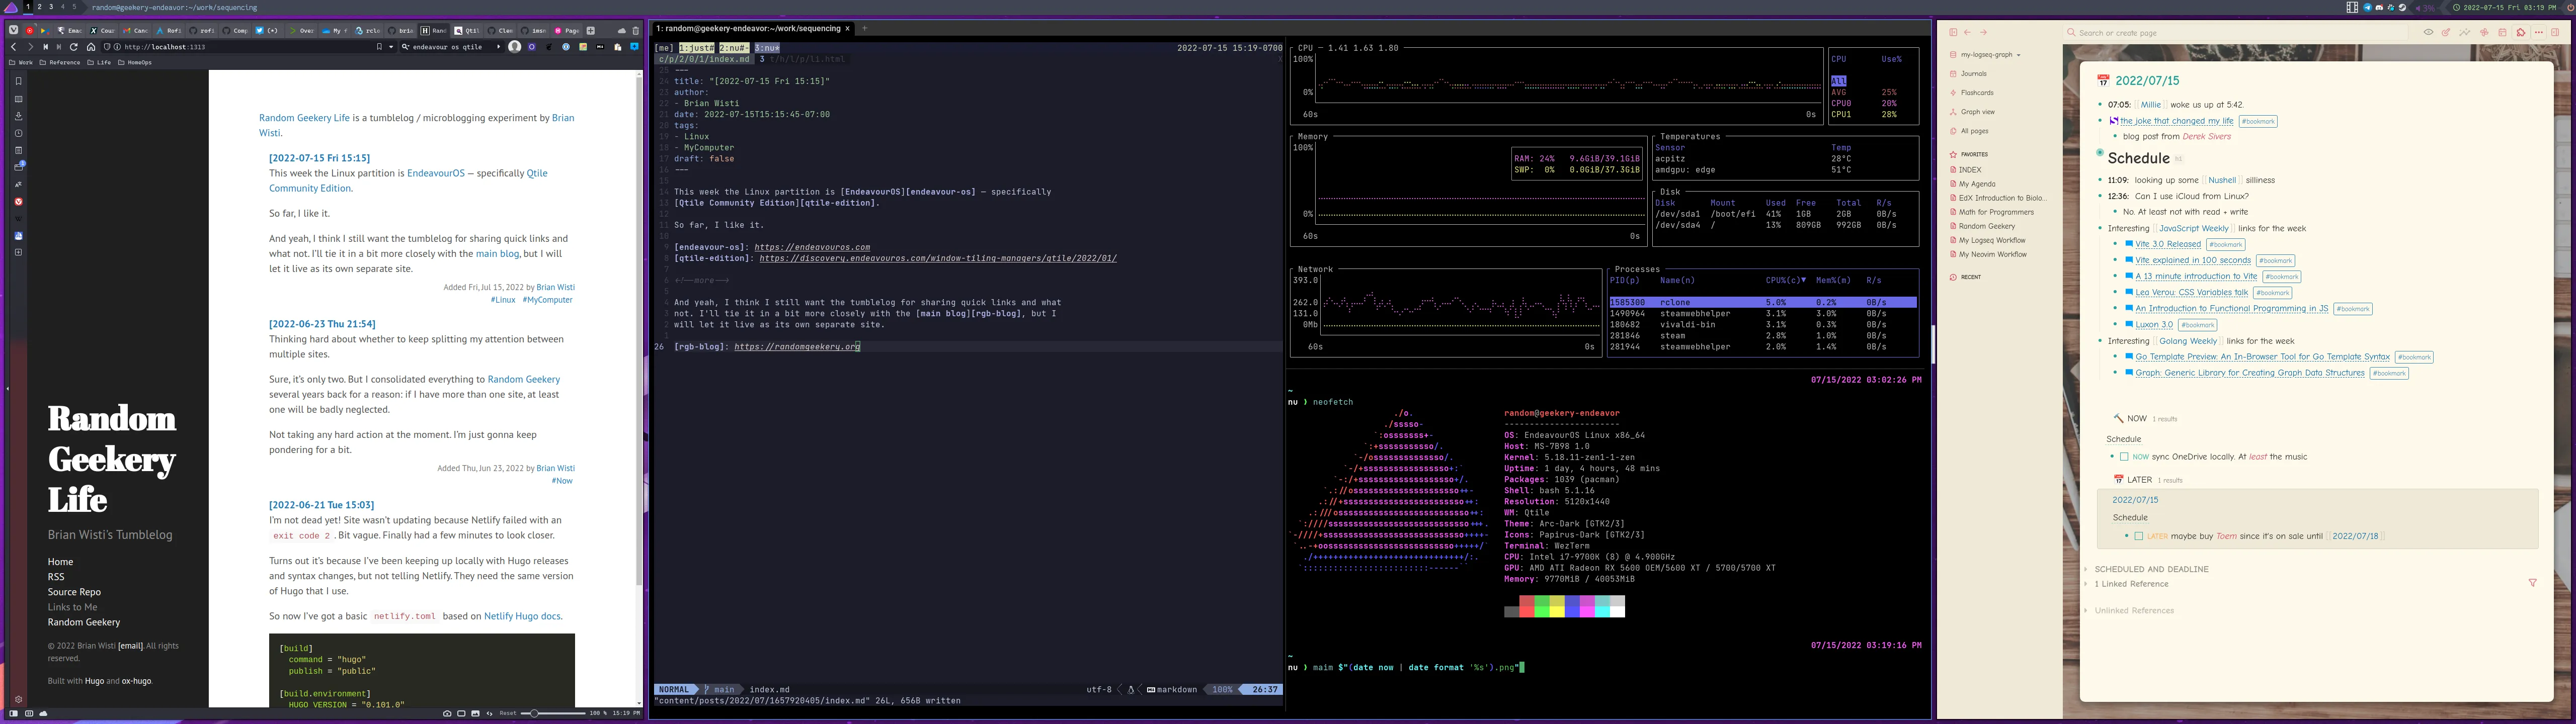Open the RSS link in site navigation
Screen dimensions: 2576x724
[x=55, y=576]
